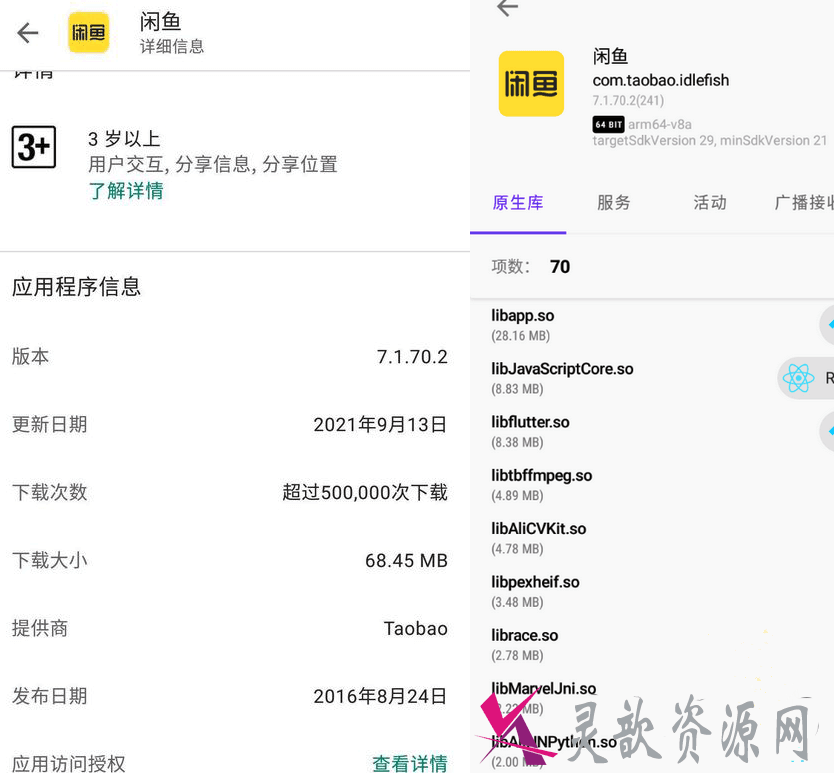Tap the small 闲鱼 icon beside 详细信息

[88, 33]
